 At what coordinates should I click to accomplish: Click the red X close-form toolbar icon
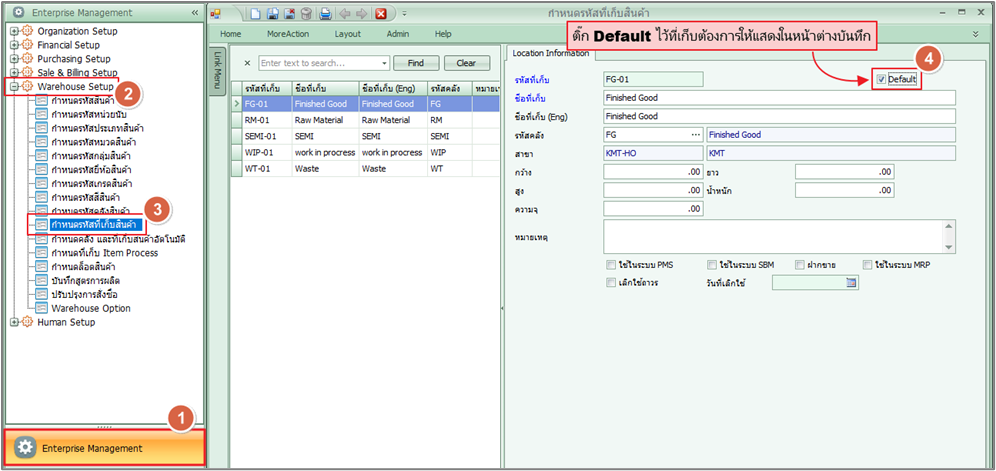click(381, 13)
